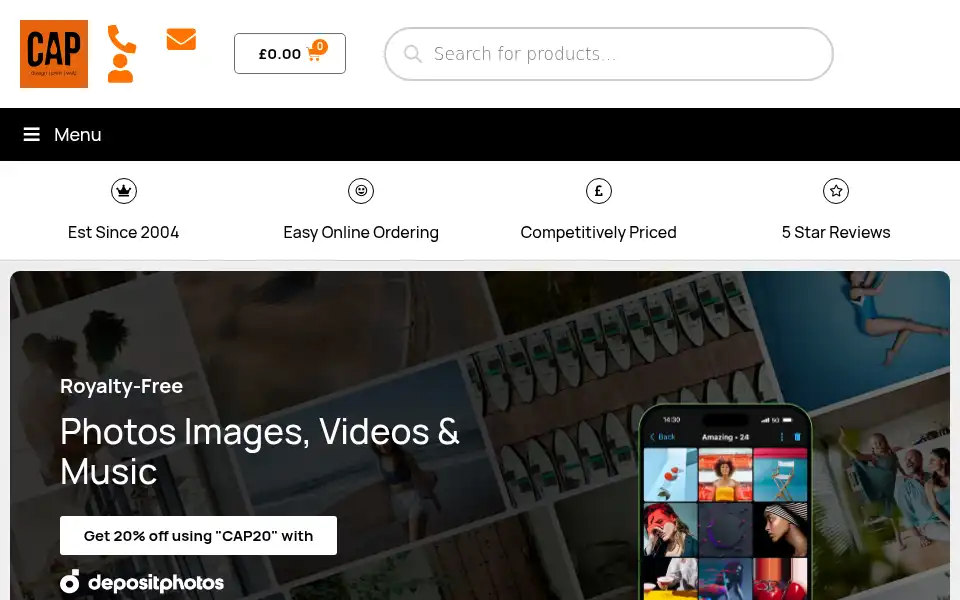Select 5 Star Reviews text
The image size is (960, 600).
tap(836, 233)
